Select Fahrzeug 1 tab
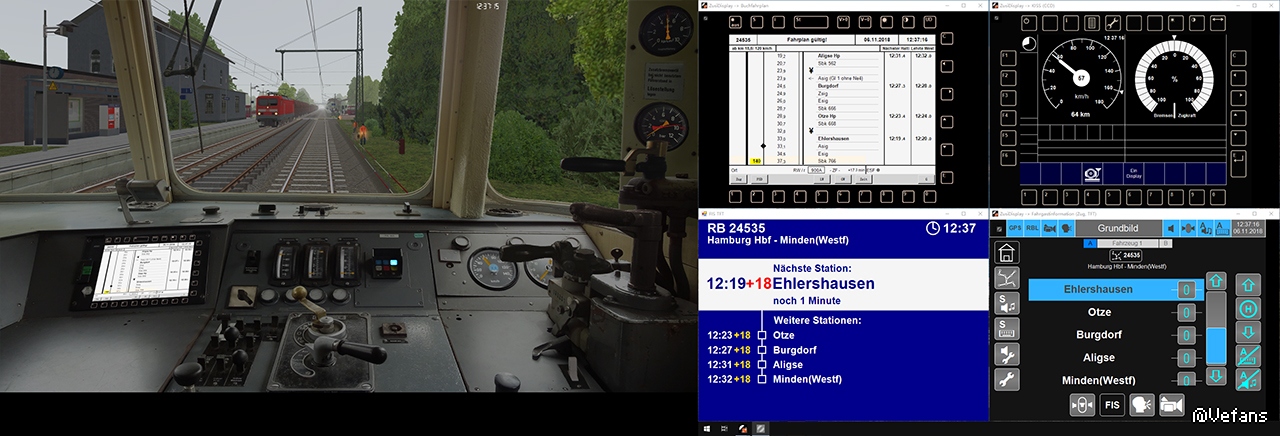 (1126, 243)
